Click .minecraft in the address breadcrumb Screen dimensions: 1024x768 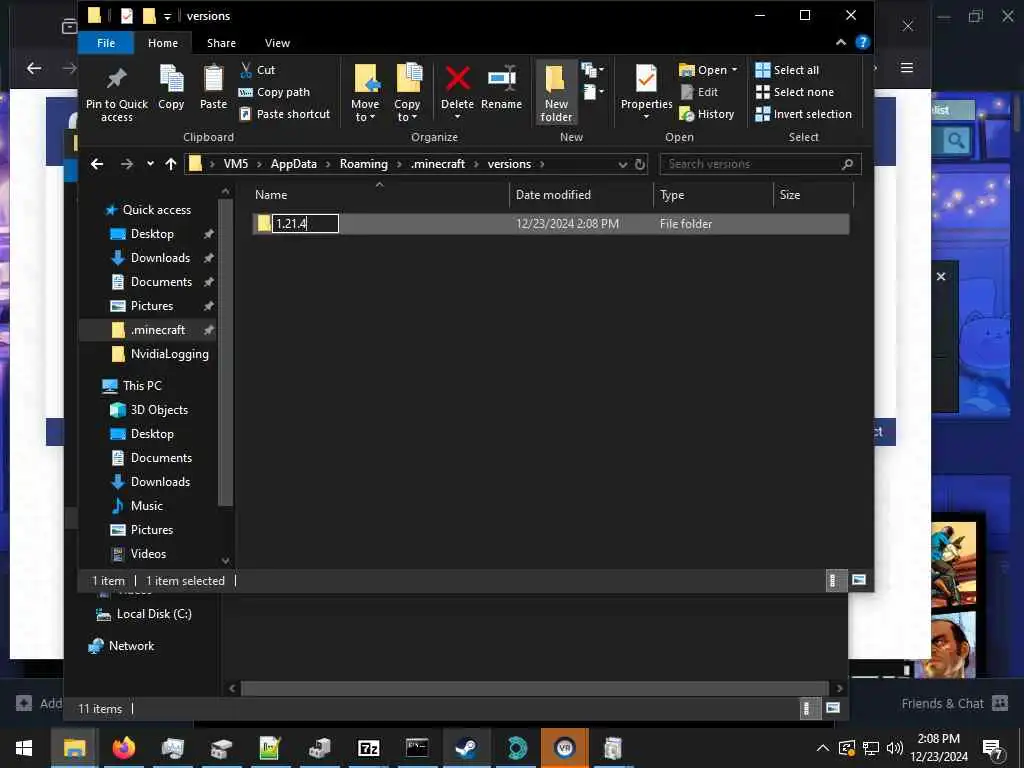[x=438, y=164]
